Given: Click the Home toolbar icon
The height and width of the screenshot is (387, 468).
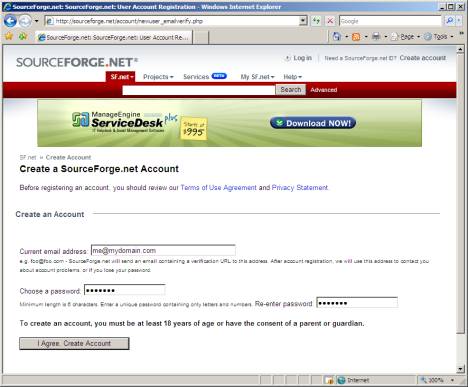Looking at the screenshot, I should pyautogui.click(x=337, y=37).
